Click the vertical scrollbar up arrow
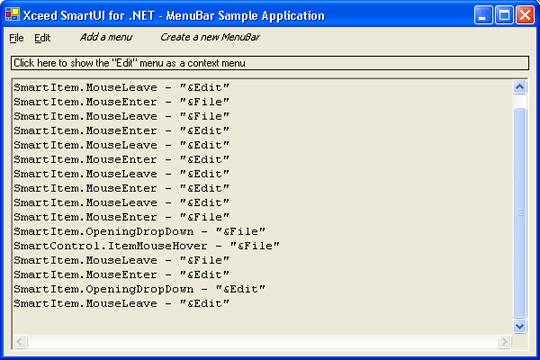Screen dimensions: 540x360 click(520, 87)
